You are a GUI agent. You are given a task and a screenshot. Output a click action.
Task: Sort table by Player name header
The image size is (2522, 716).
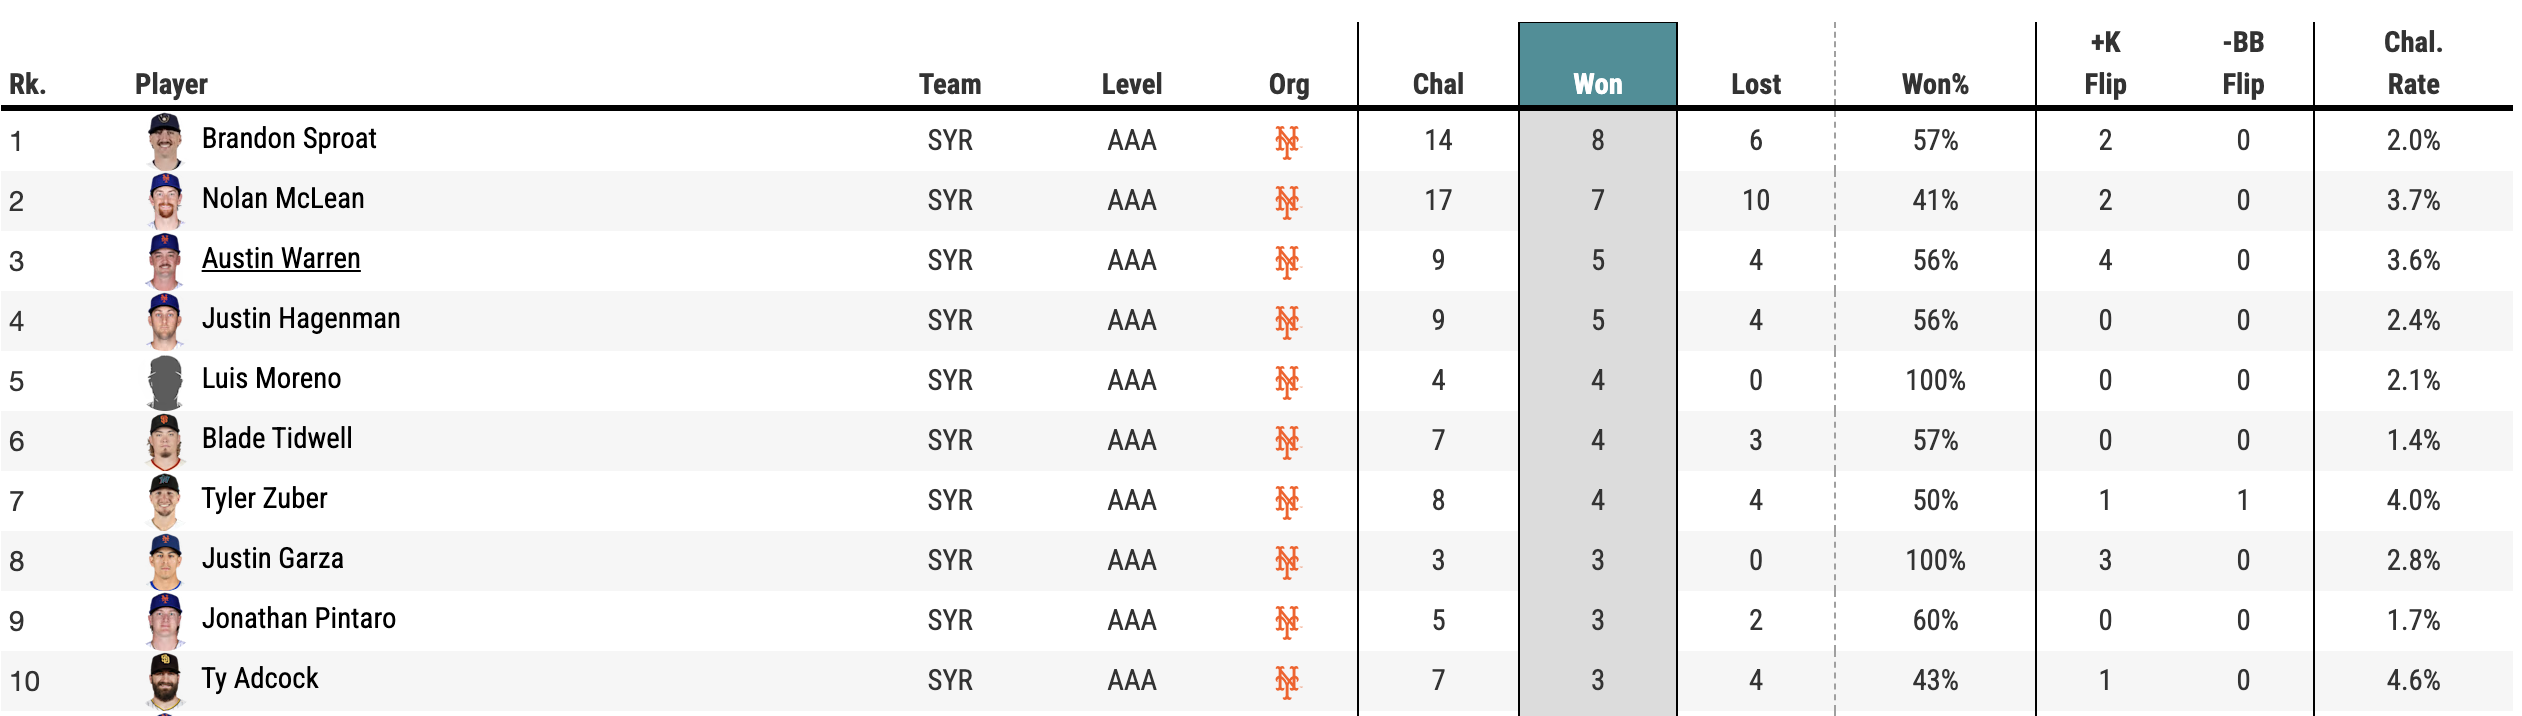(171, 84)
